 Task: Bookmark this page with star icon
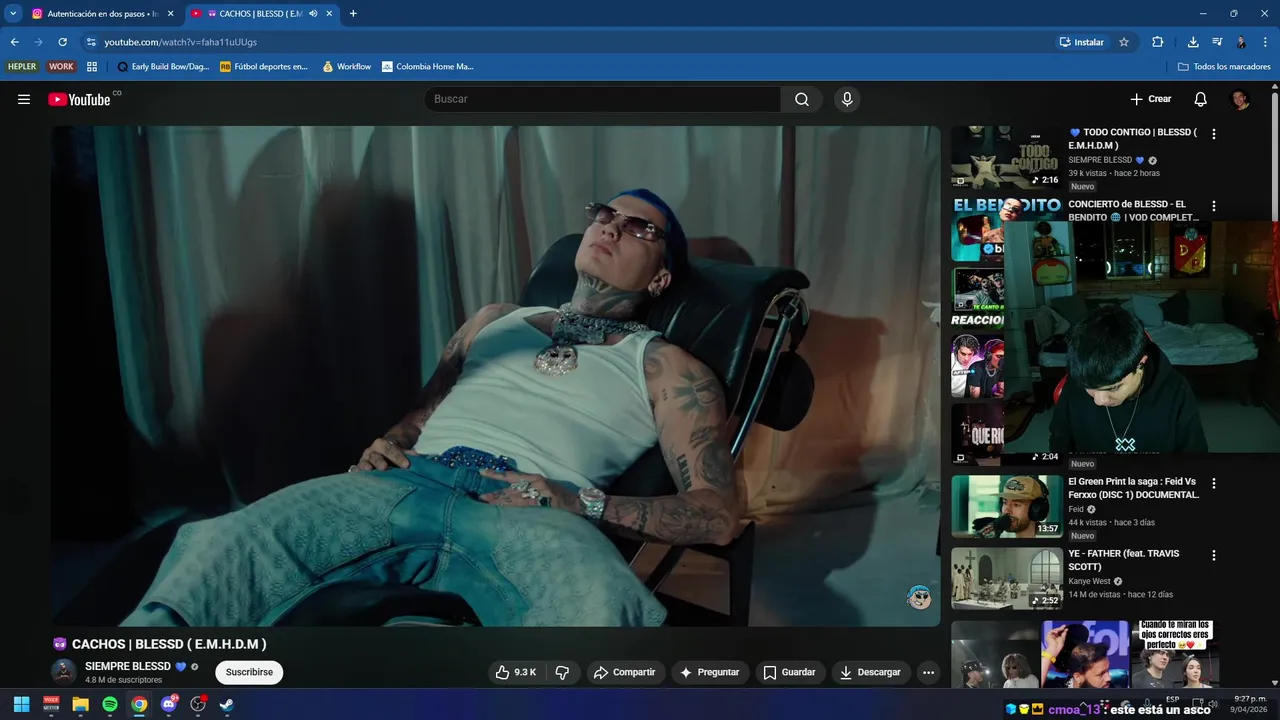[1124, 42]
